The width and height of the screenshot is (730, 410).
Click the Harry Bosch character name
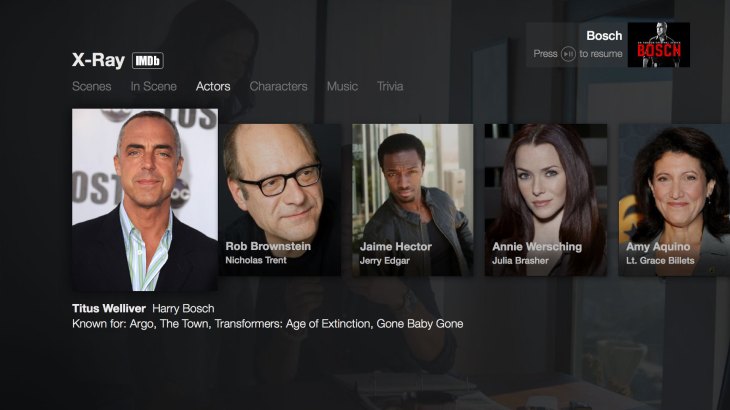click(183, 309)
